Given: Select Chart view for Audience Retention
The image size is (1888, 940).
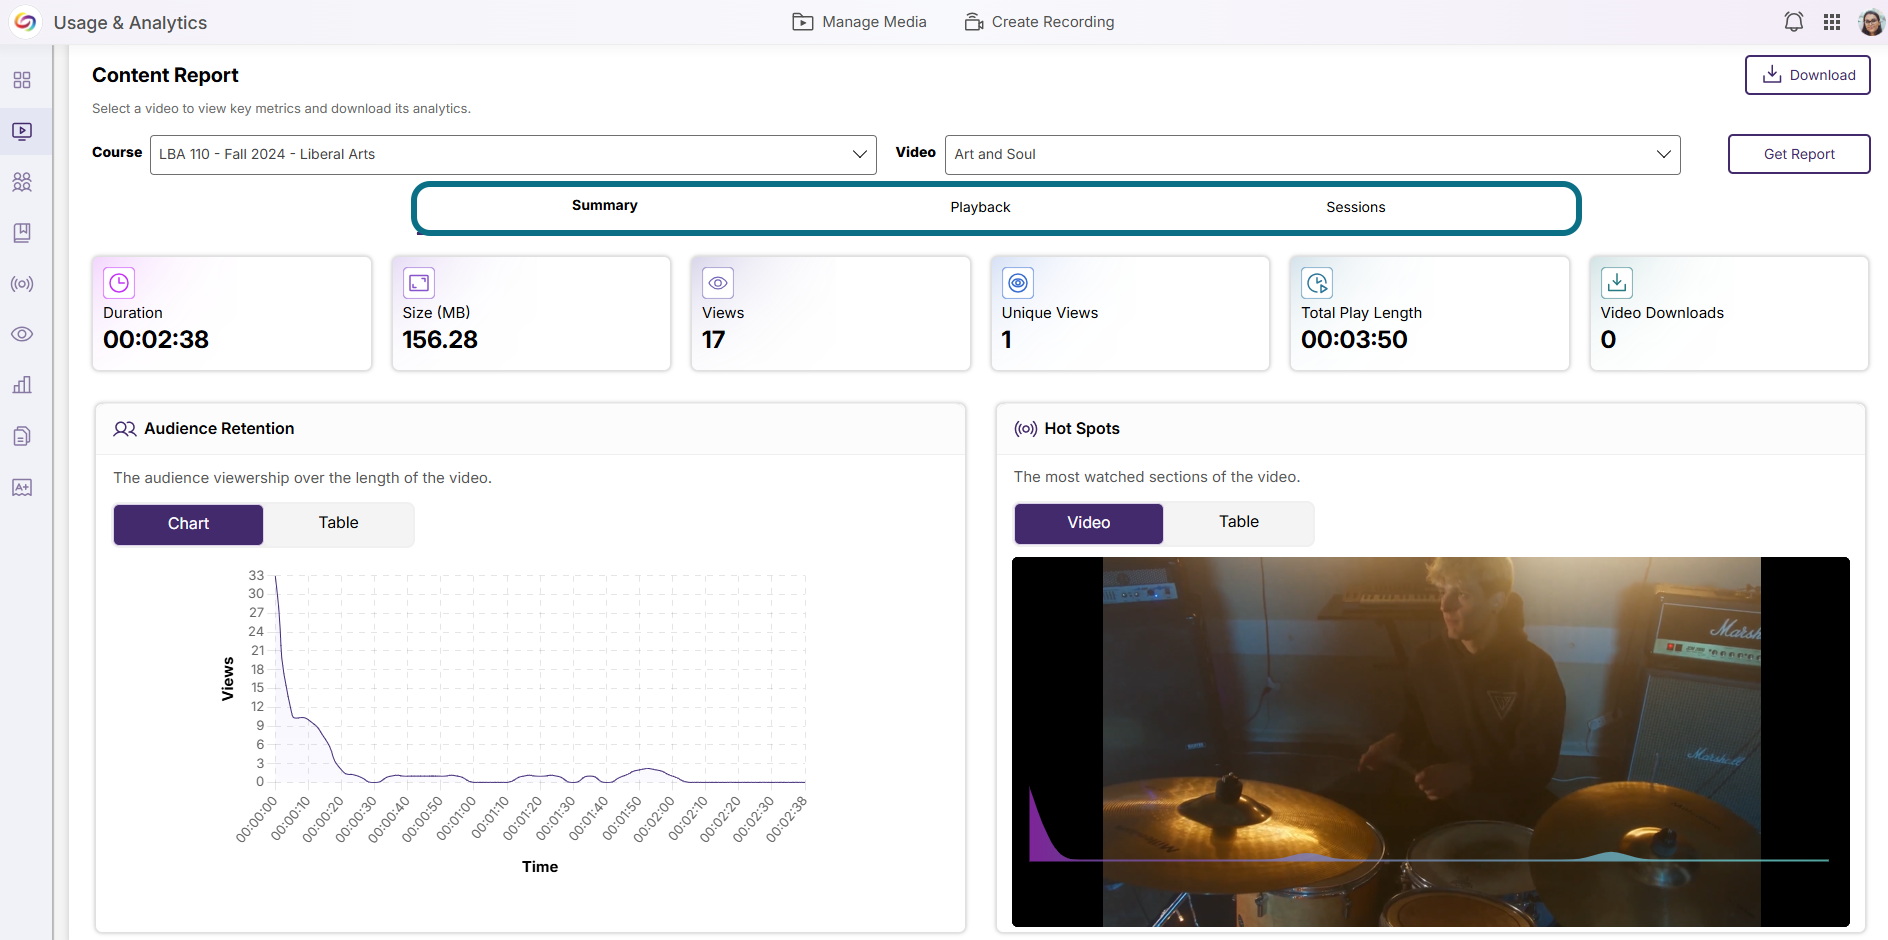Looking at the screenshot, I should 188,524.
